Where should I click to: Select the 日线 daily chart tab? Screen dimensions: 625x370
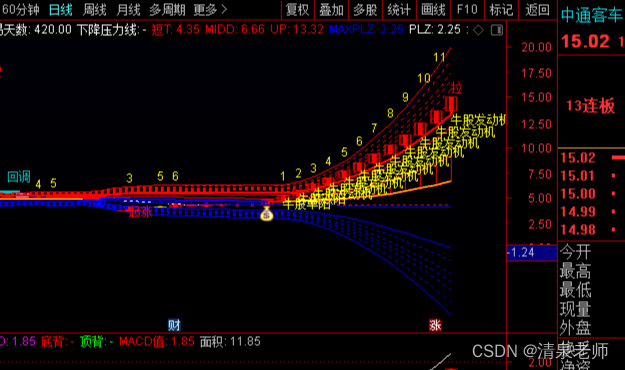(x=61, y=10)
